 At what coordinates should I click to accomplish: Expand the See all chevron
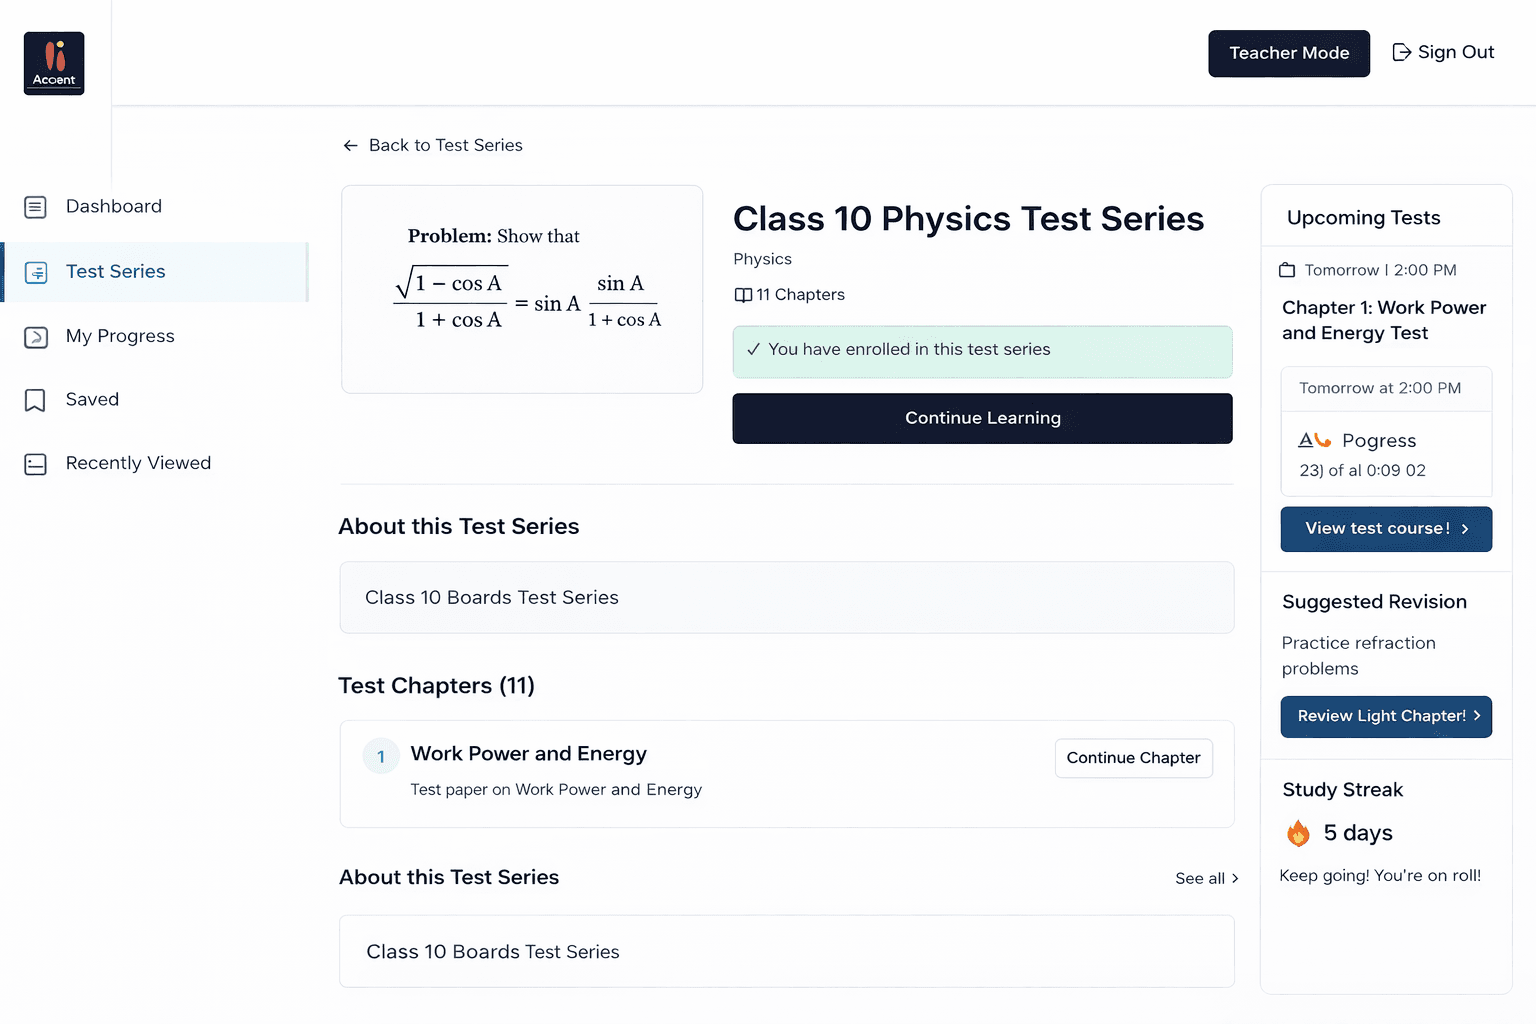point(1235,878)
